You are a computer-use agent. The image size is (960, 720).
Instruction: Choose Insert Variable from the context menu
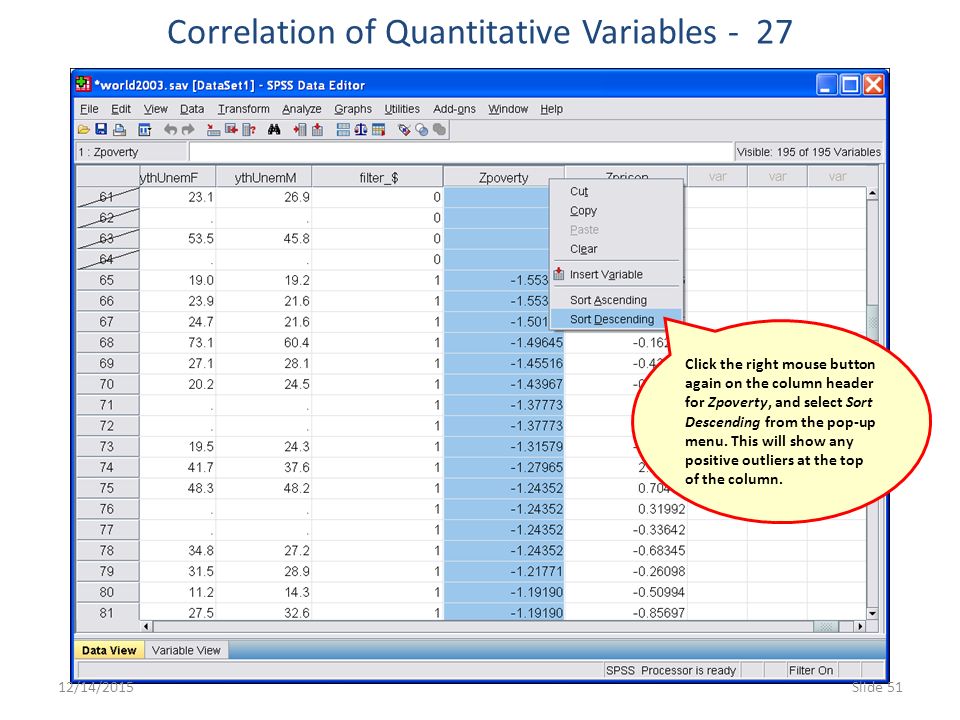coord(617,274)
